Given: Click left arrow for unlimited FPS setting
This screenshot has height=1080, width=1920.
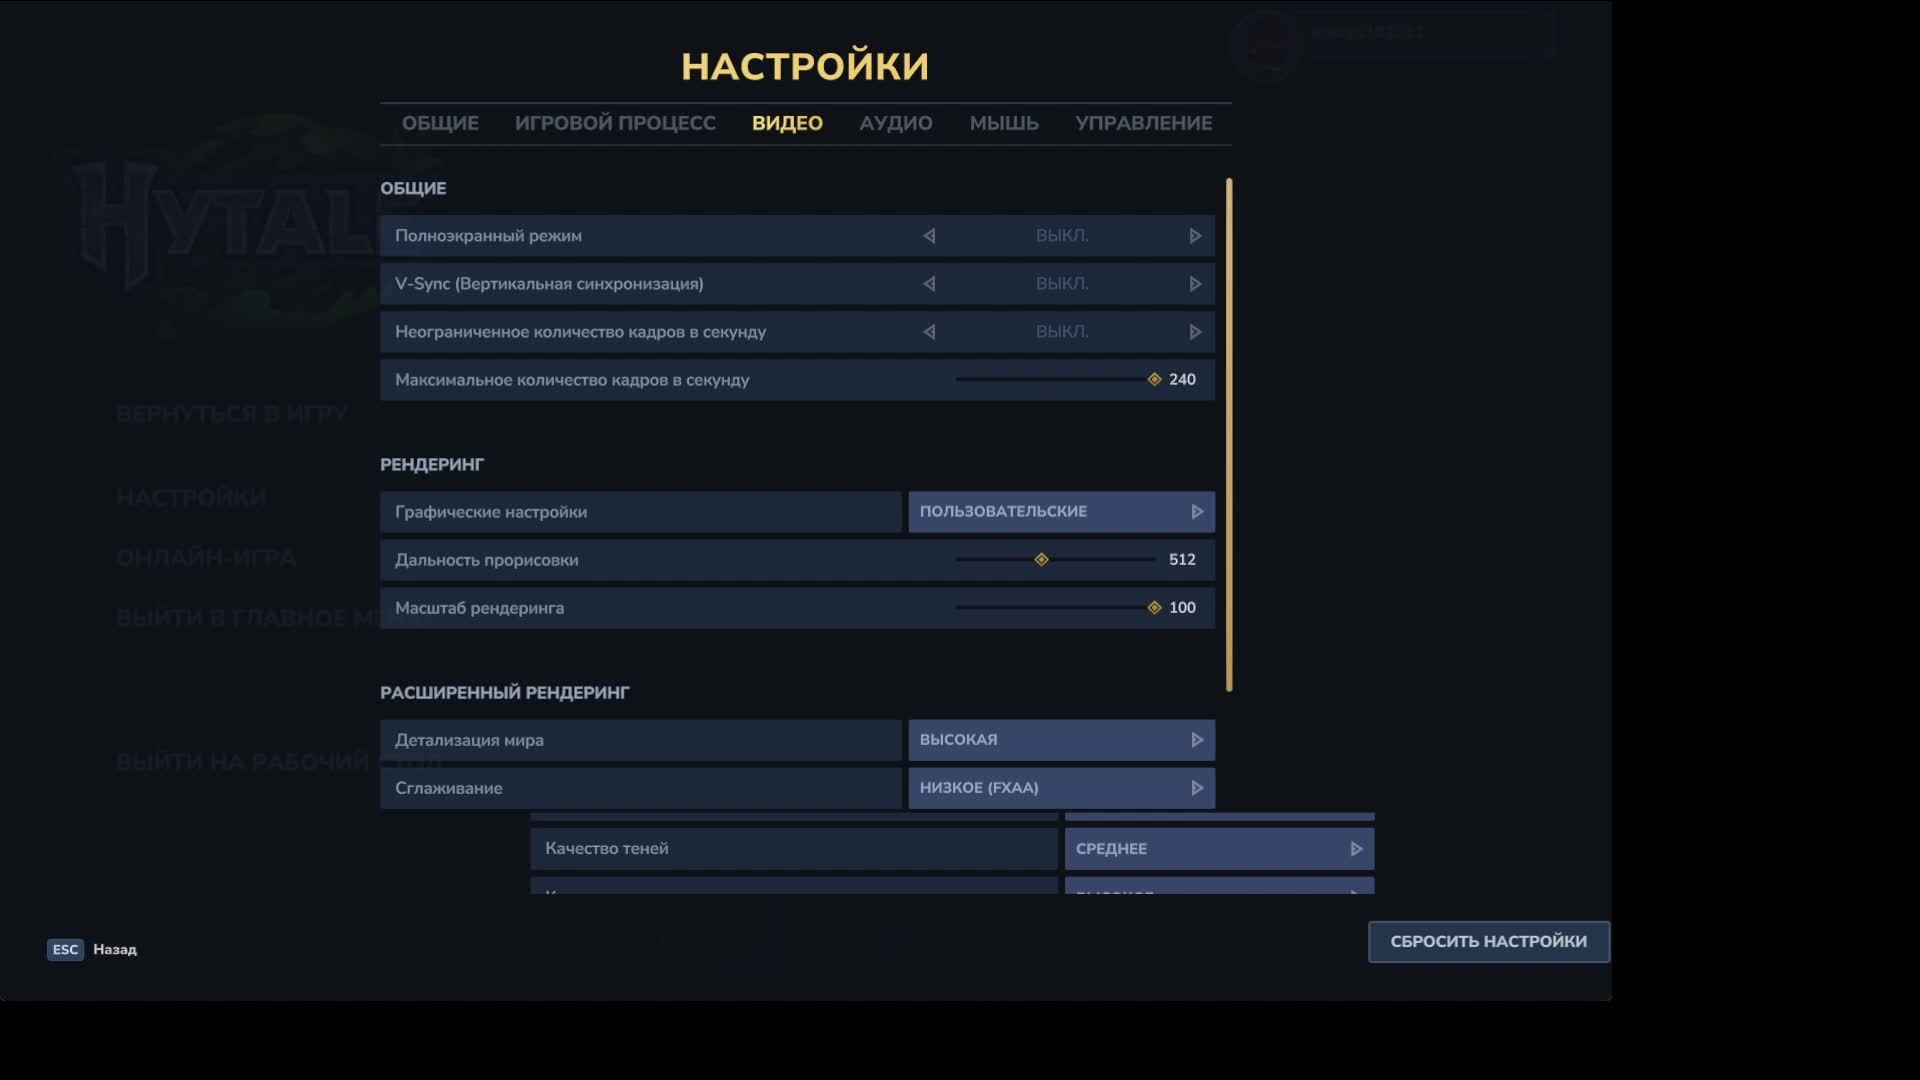Looking at the screenshot, I should tap(929, 332).
